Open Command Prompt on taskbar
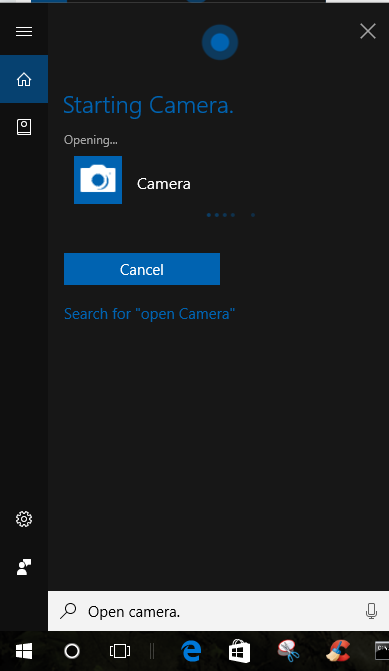389x671 pixels. pyautogui.click(x=382, y=651)
